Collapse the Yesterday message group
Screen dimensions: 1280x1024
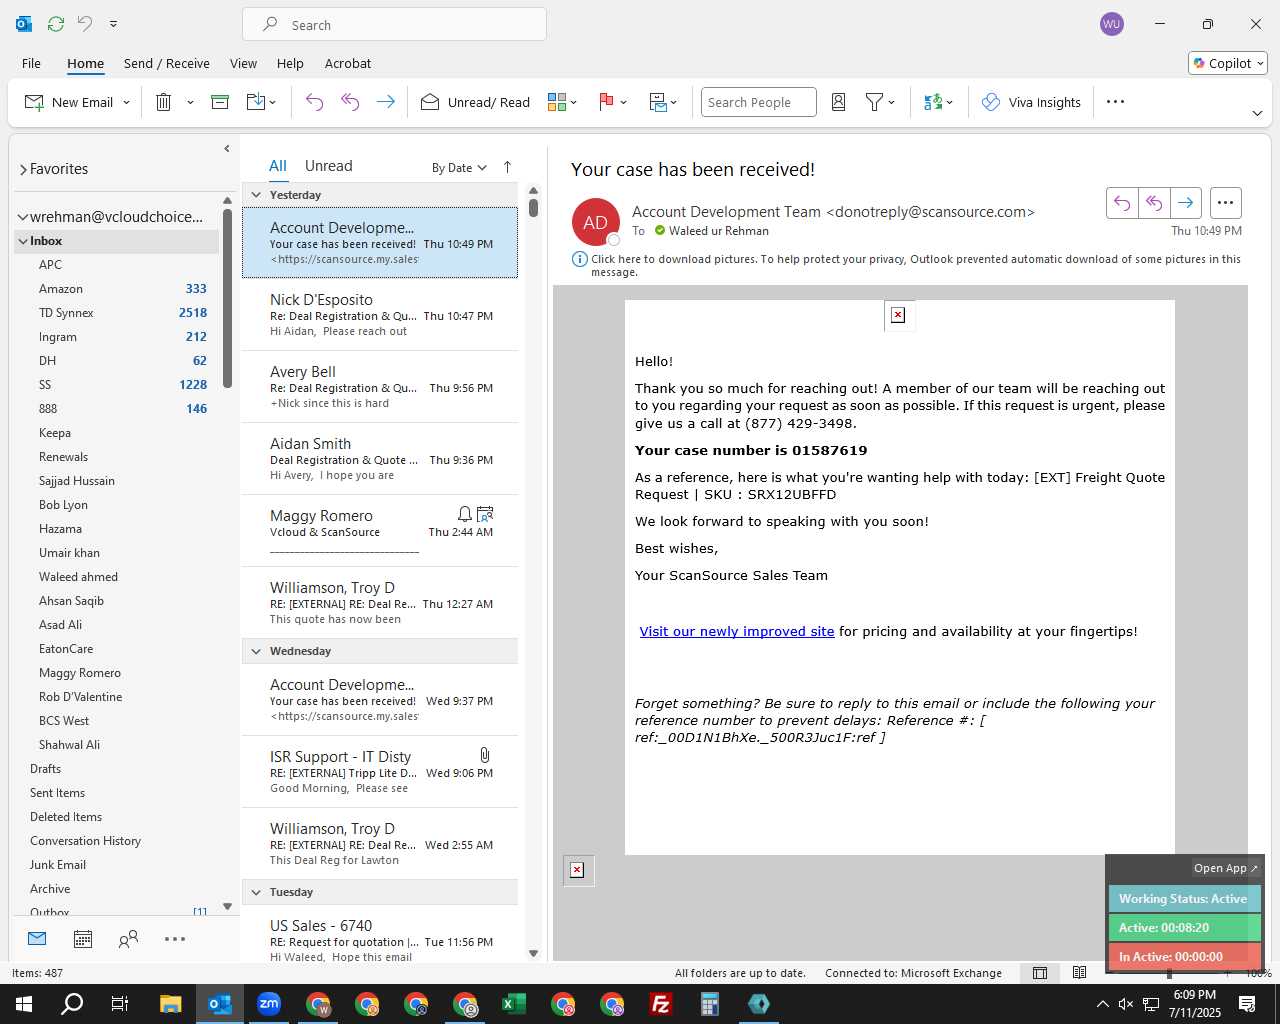click(x=256, y=195)
